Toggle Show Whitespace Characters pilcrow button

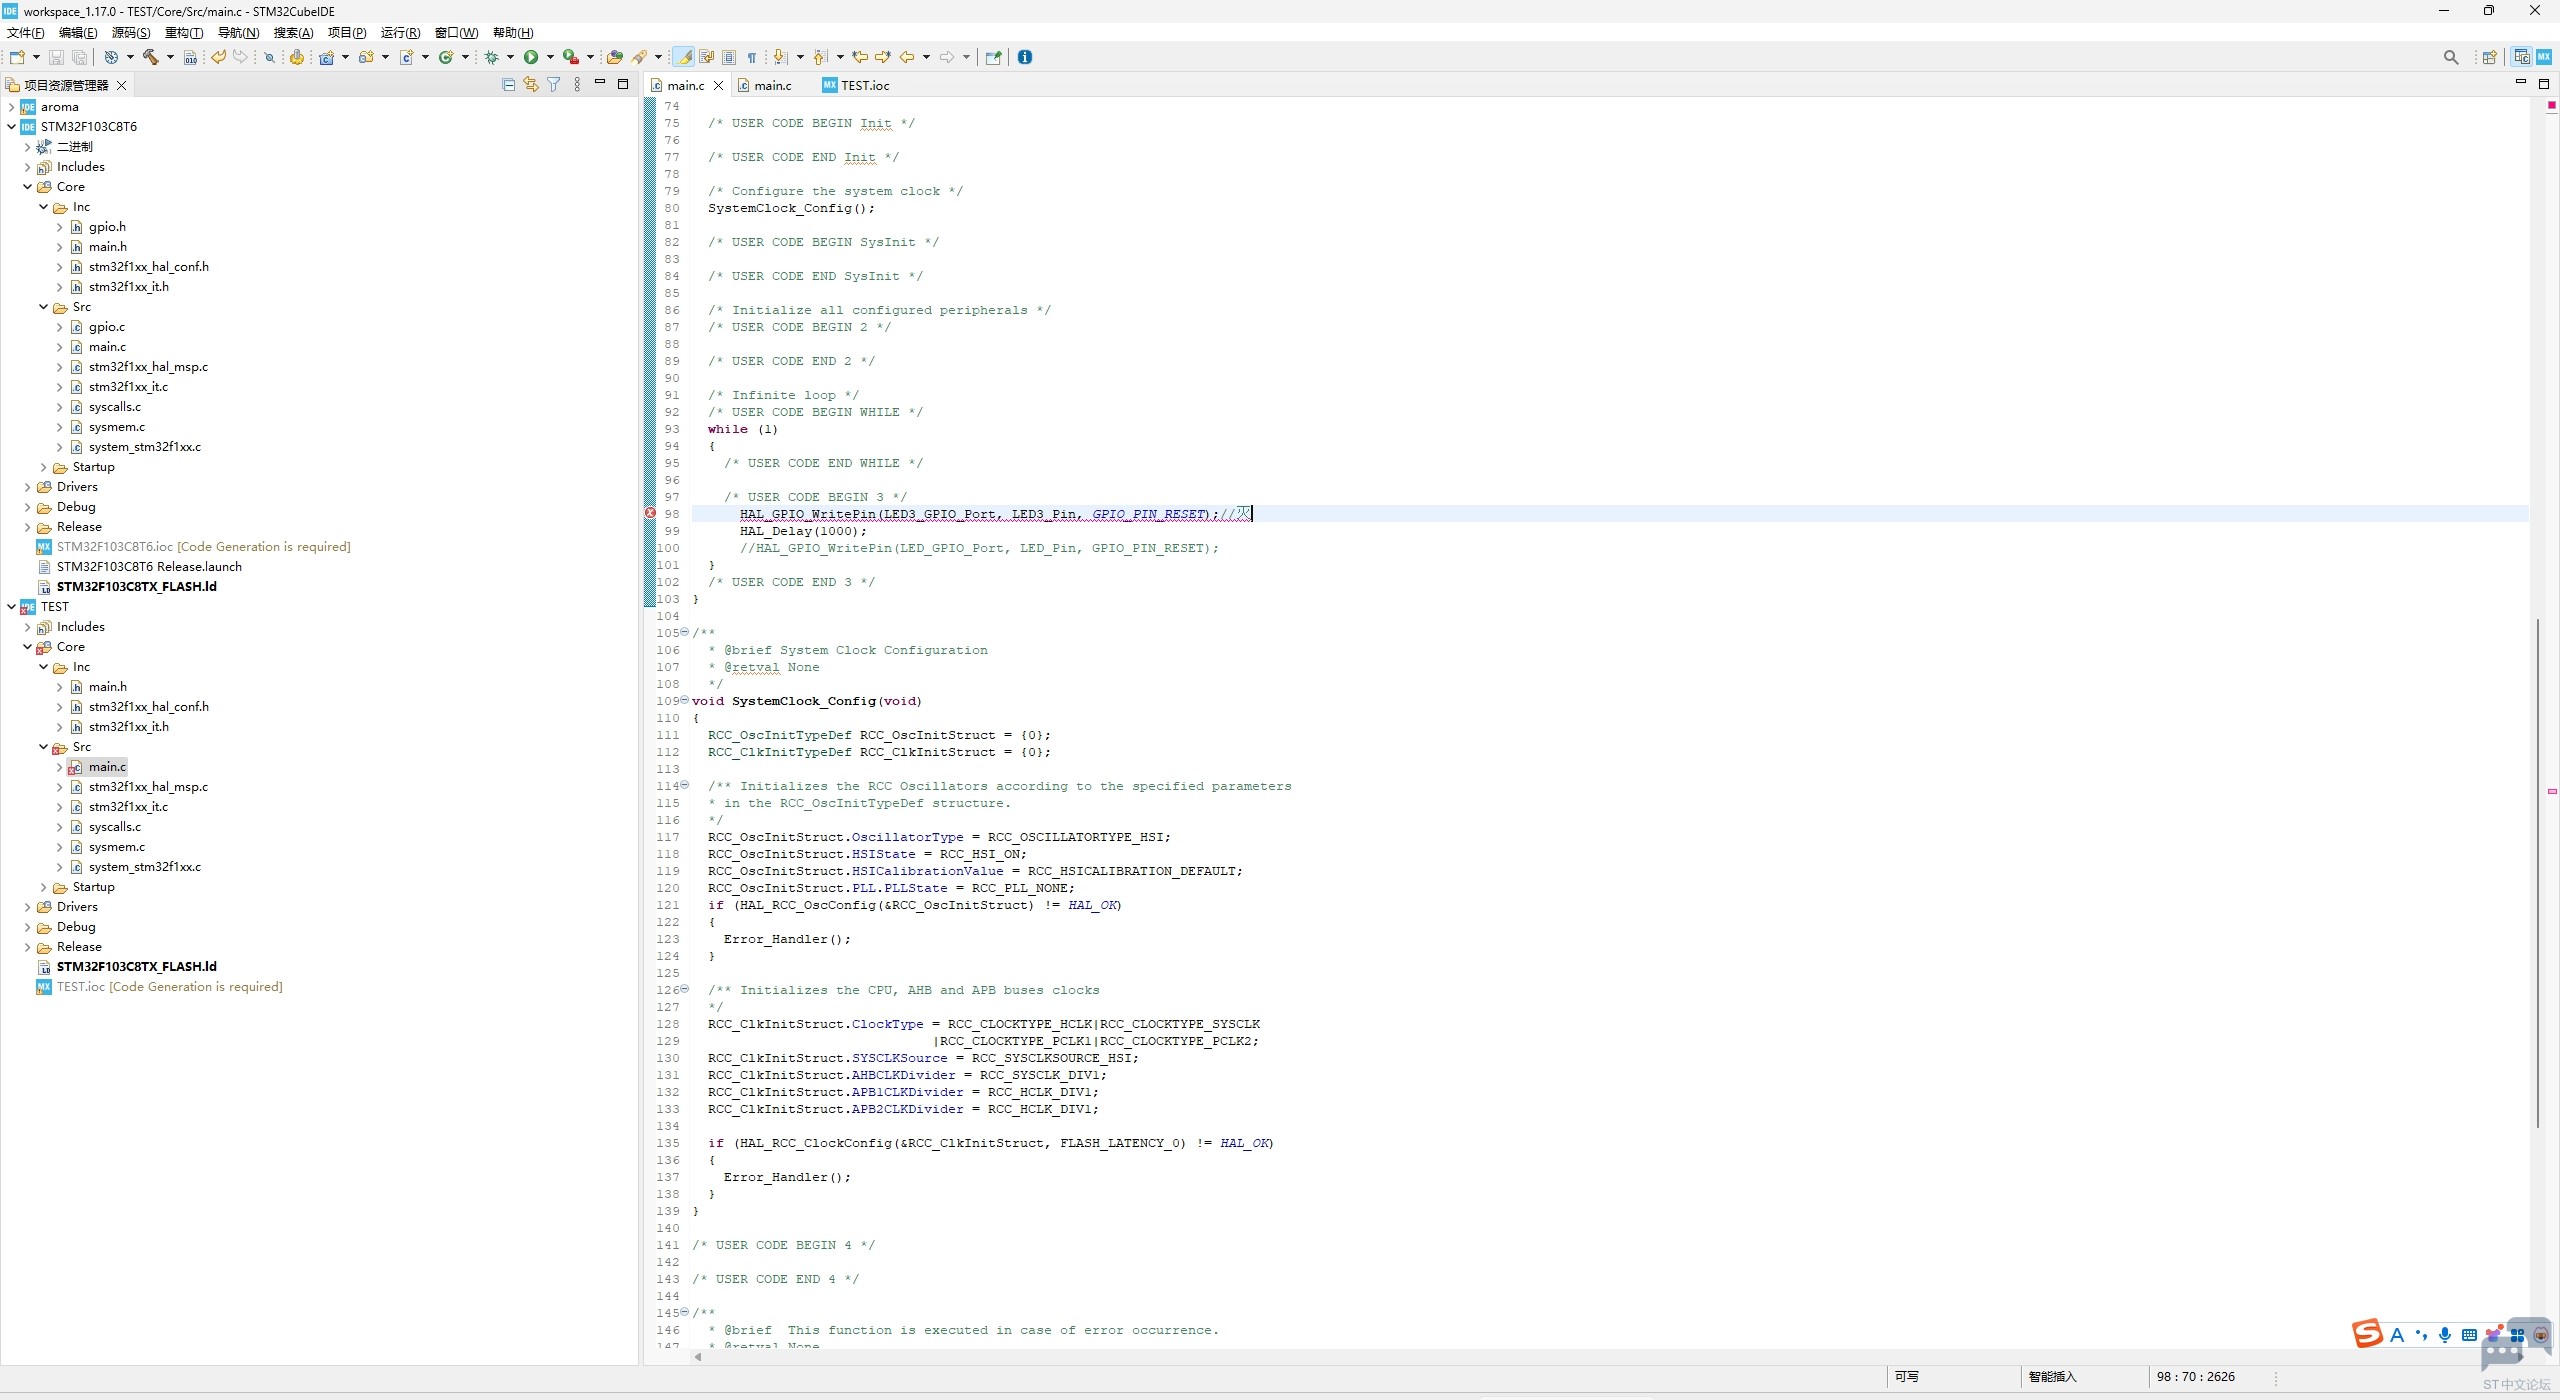(x=752, y=57)
